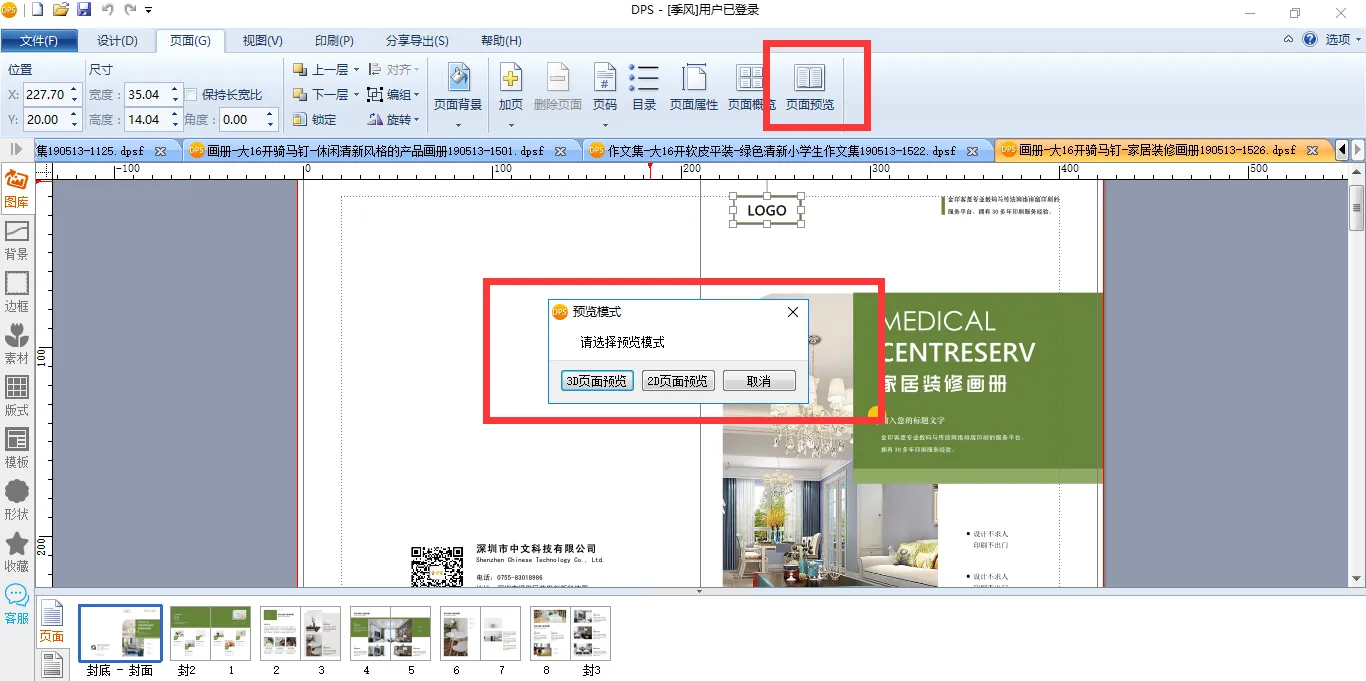Open the 帮助(H) ribbon tab
The image size is (1366, 681).
pyautogui.click(x=501, y=41)
